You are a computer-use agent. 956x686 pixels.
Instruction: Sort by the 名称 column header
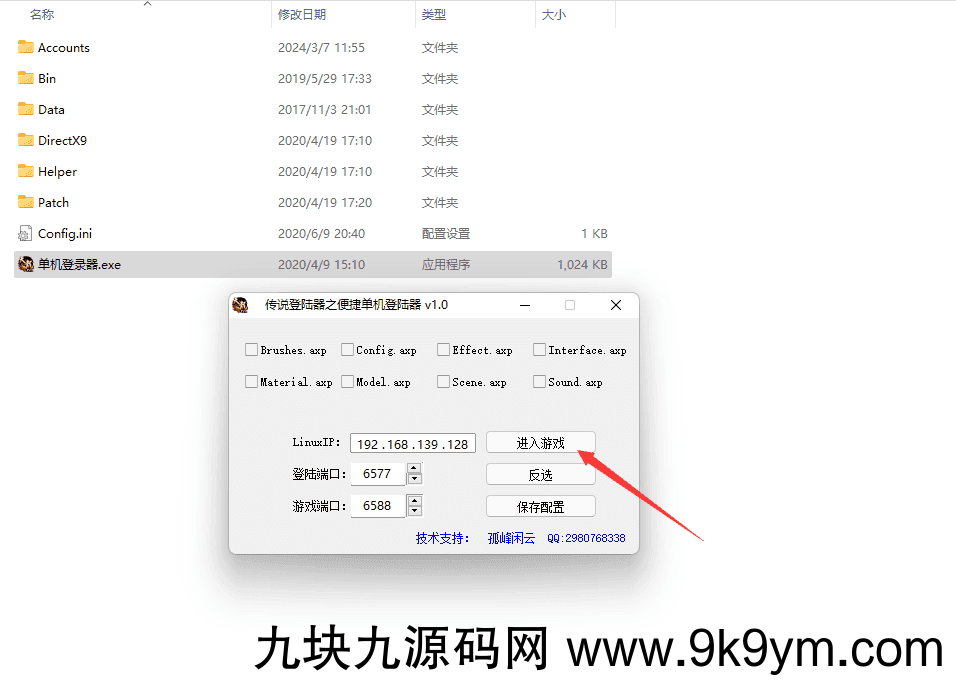[42, 15]
